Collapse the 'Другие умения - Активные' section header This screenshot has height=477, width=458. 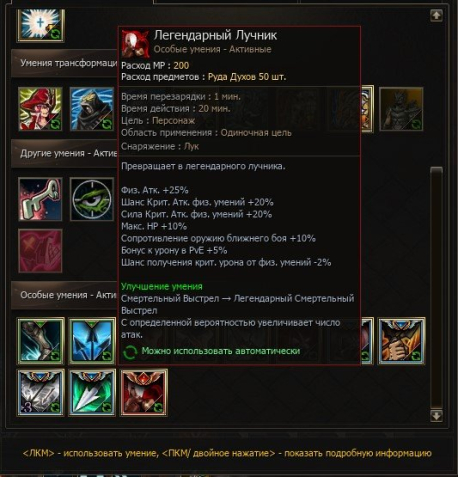65,153
